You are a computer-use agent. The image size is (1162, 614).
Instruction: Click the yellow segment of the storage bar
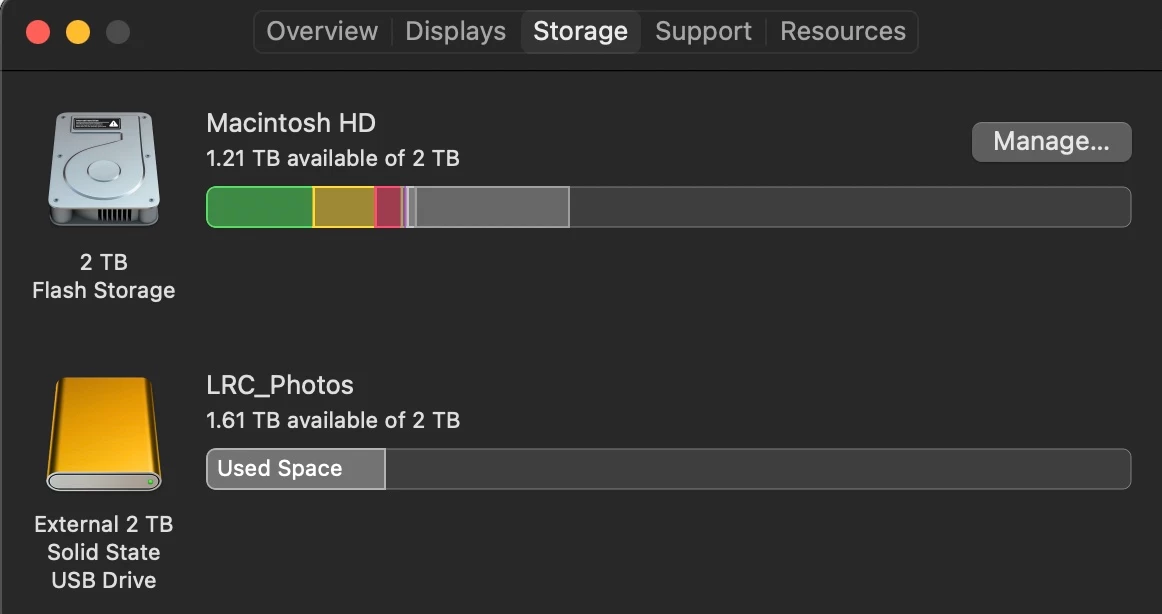tap(344, 207)
